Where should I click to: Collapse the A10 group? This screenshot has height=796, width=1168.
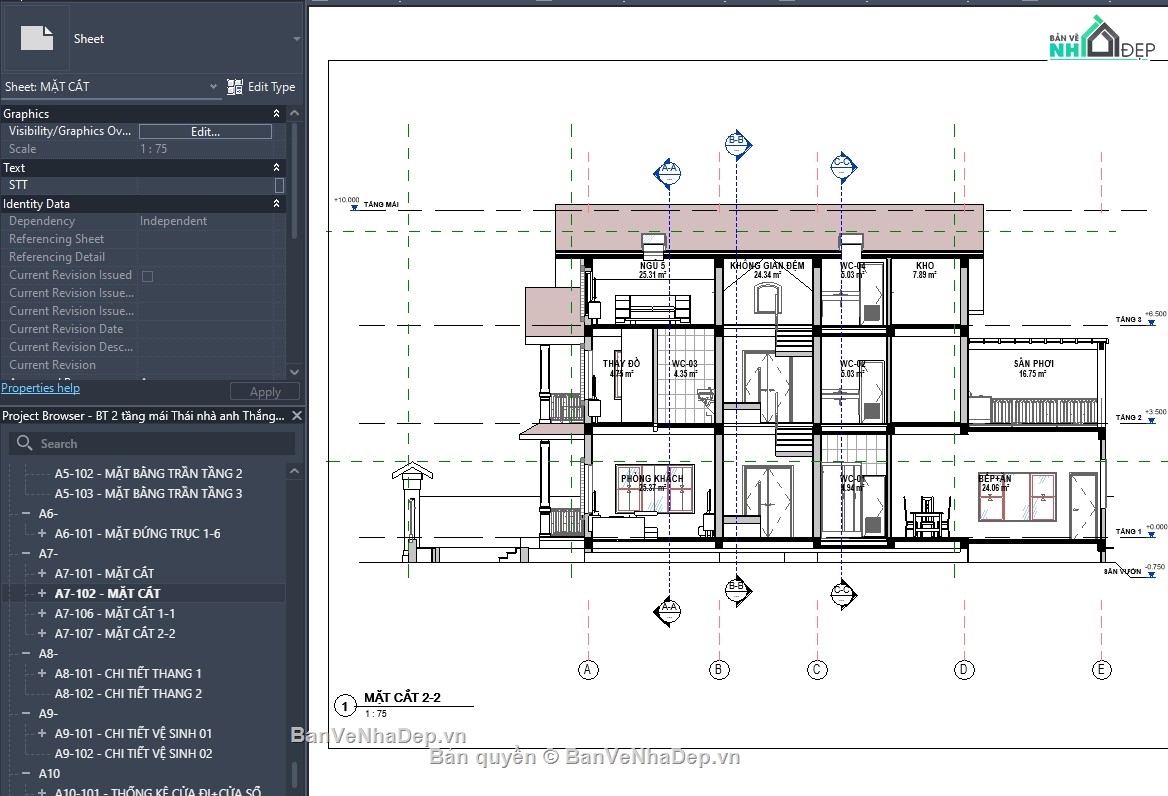pos(26,774)
